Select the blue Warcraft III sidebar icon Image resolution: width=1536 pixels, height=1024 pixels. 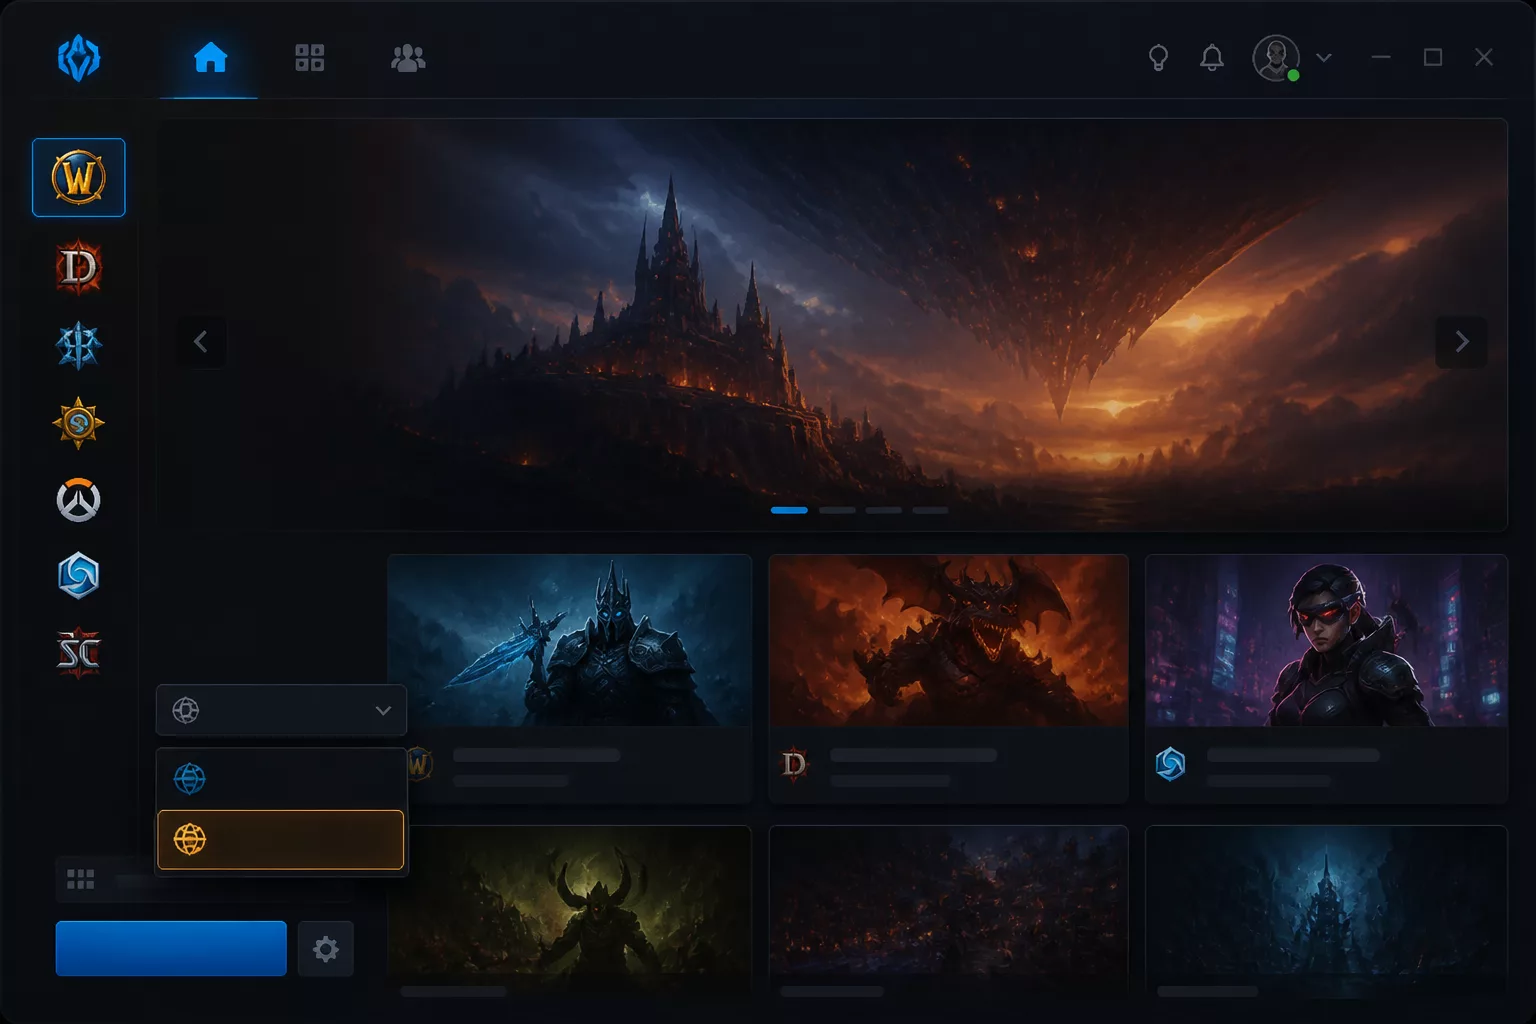coord(79,346)
